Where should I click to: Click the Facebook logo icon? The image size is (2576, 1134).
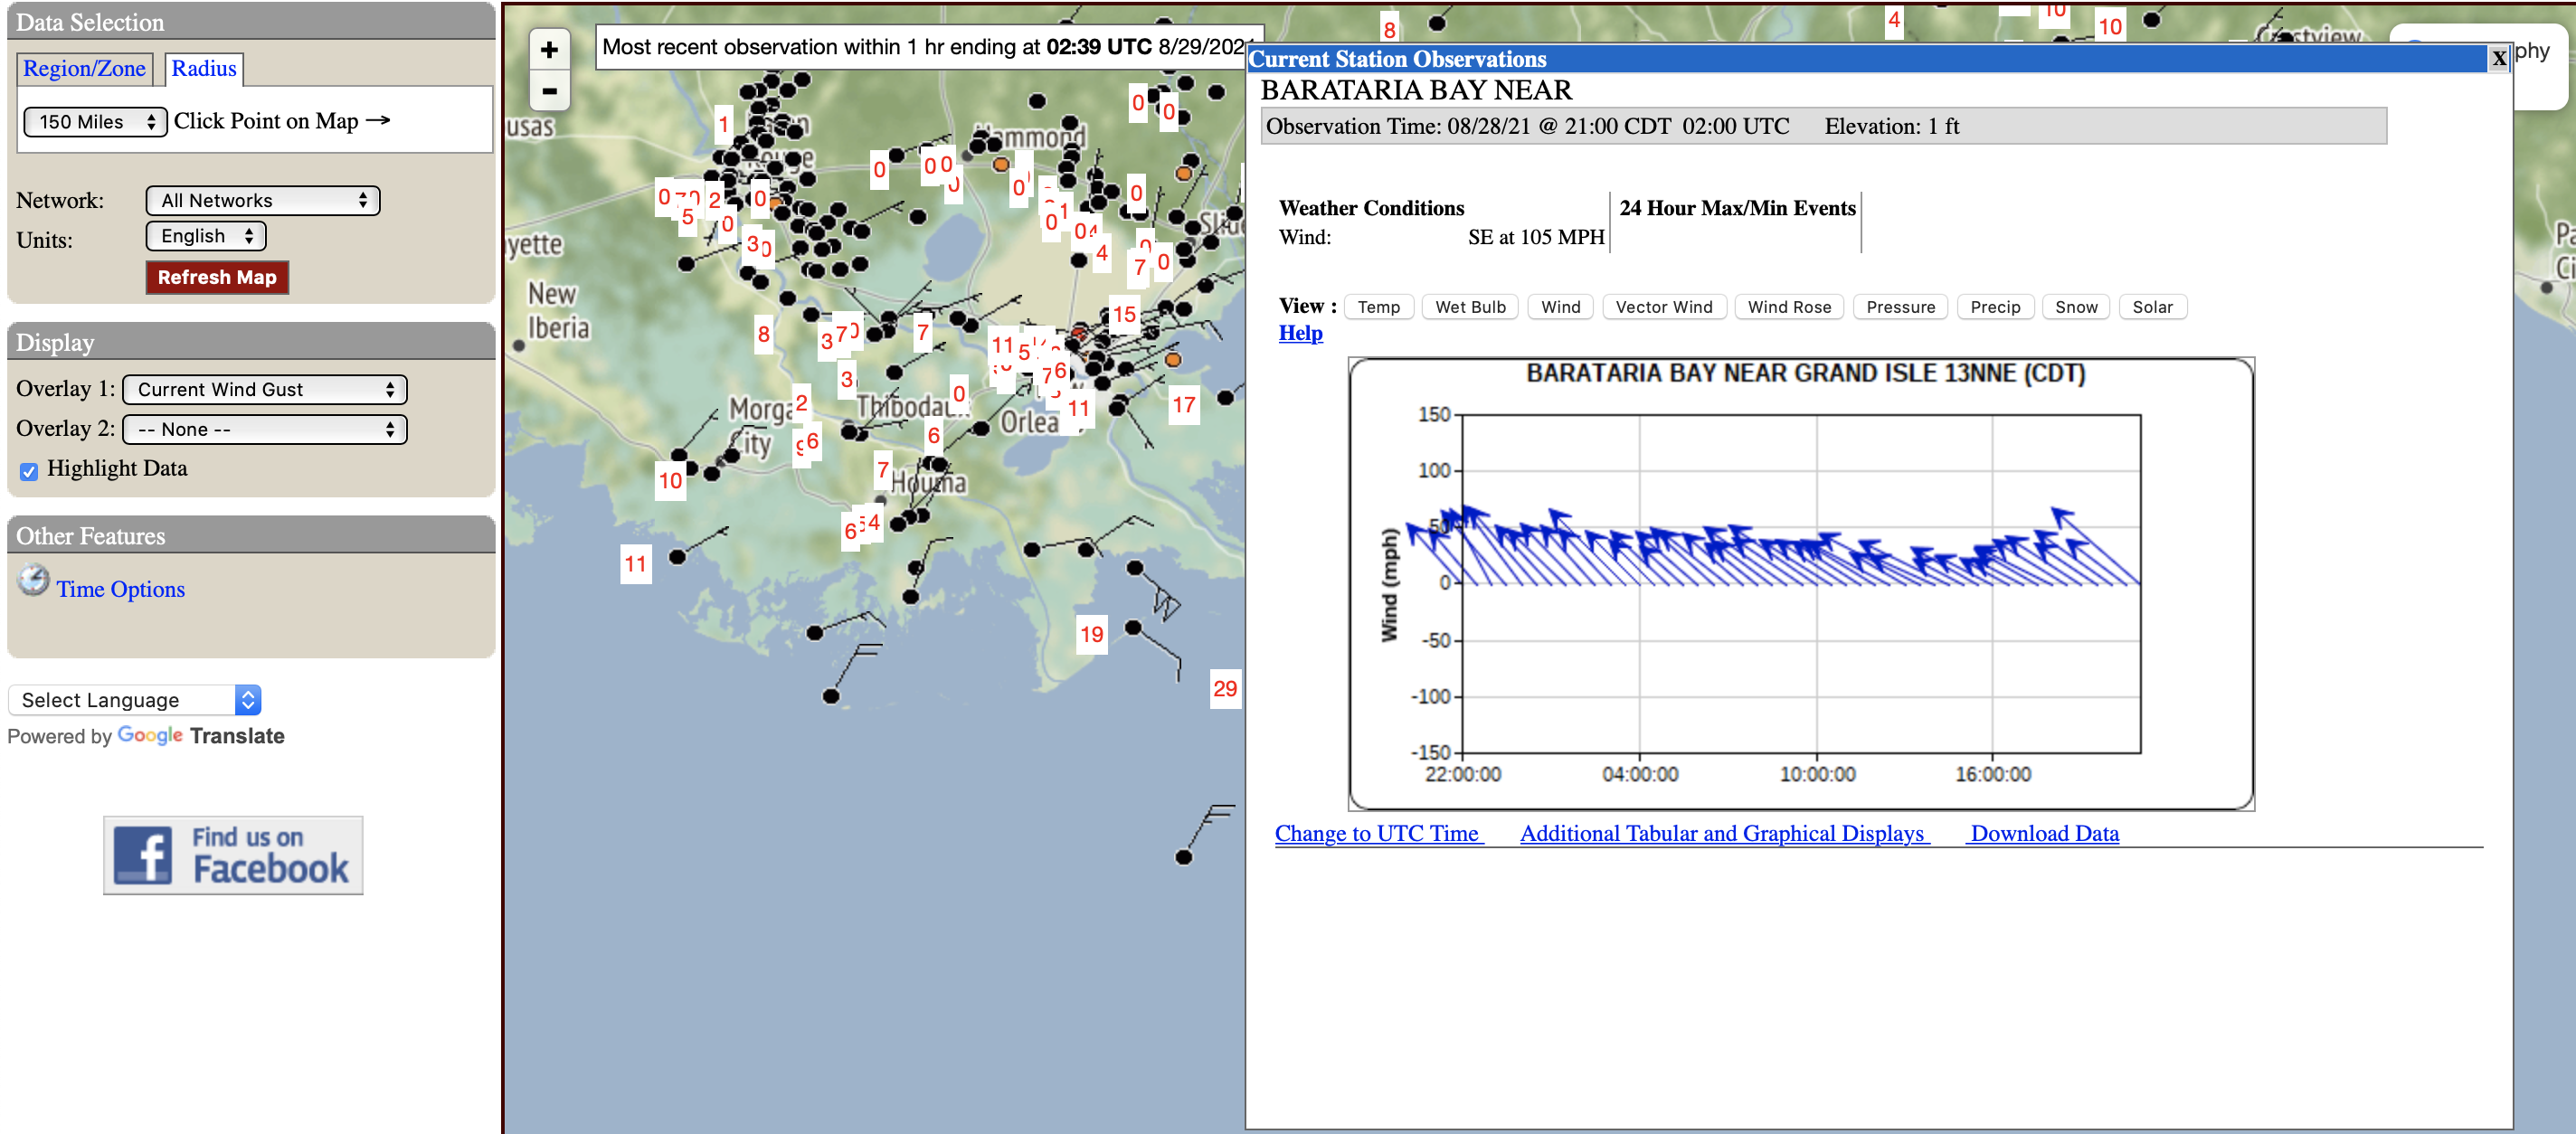(x=142, y=855)
